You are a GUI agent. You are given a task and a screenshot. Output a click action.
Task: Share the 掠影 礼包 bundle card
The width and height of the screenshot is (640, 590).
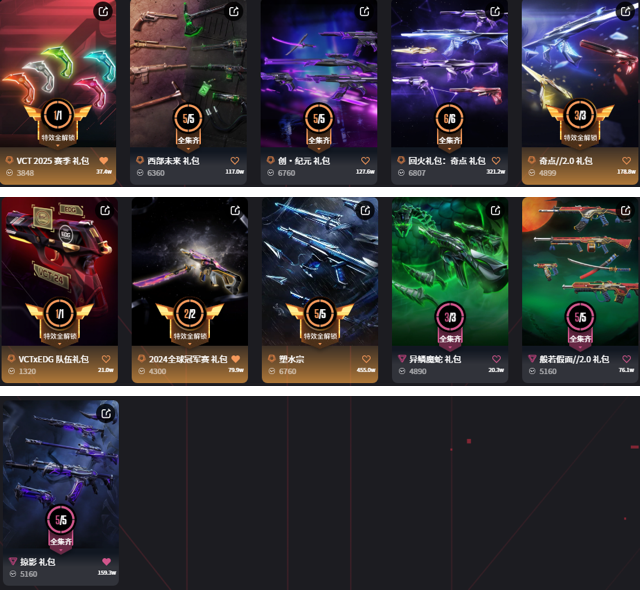click(x=106, y=413)
